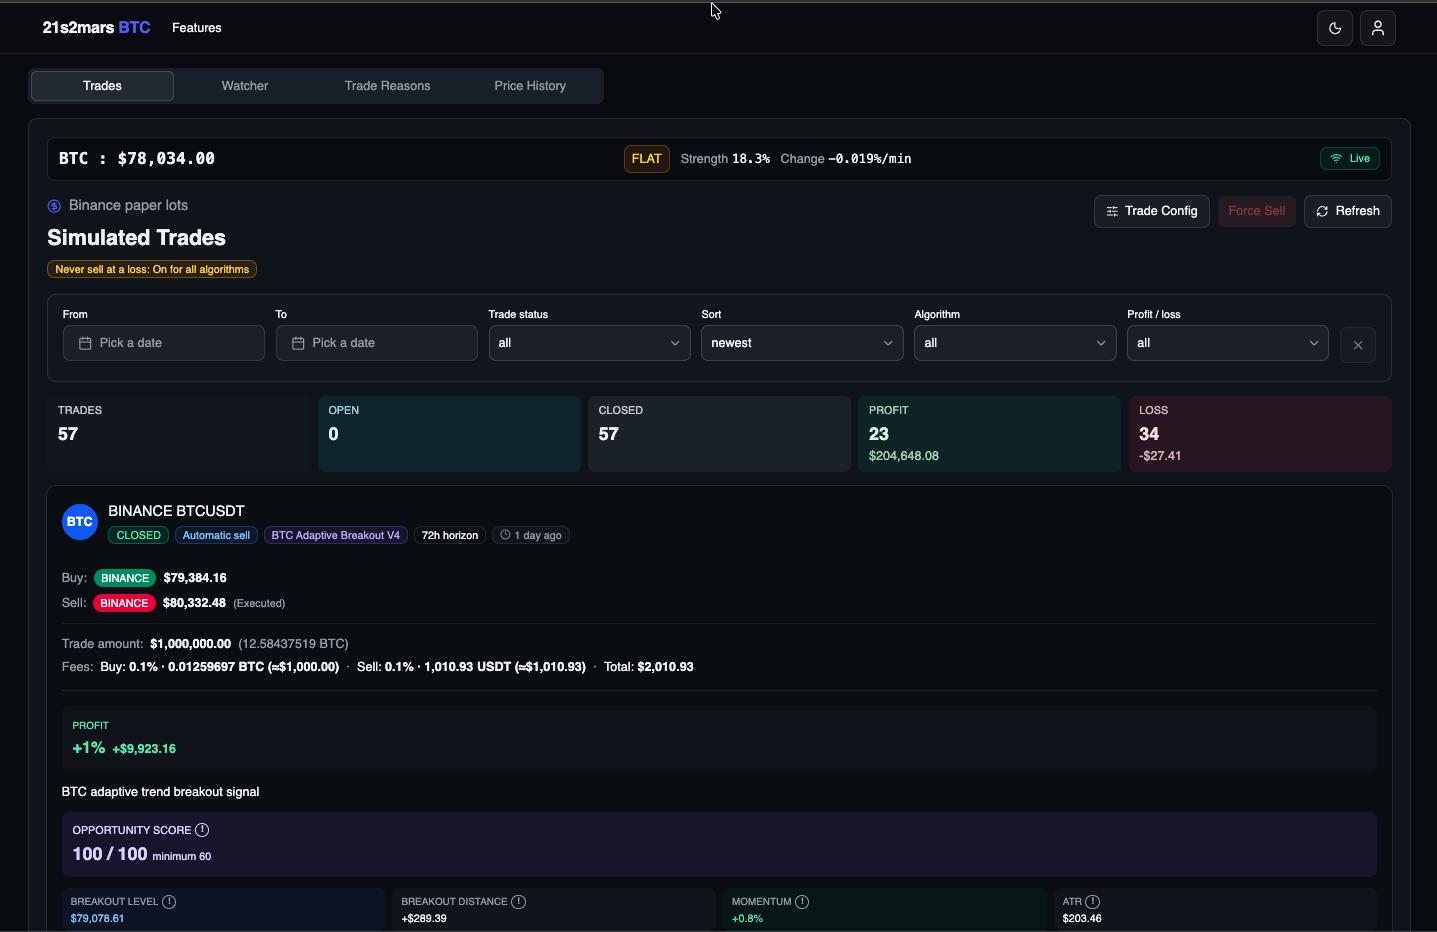Click trade amount $1,000,000.00
This screenshot has width=1437, height=932.
coord(190,644)
